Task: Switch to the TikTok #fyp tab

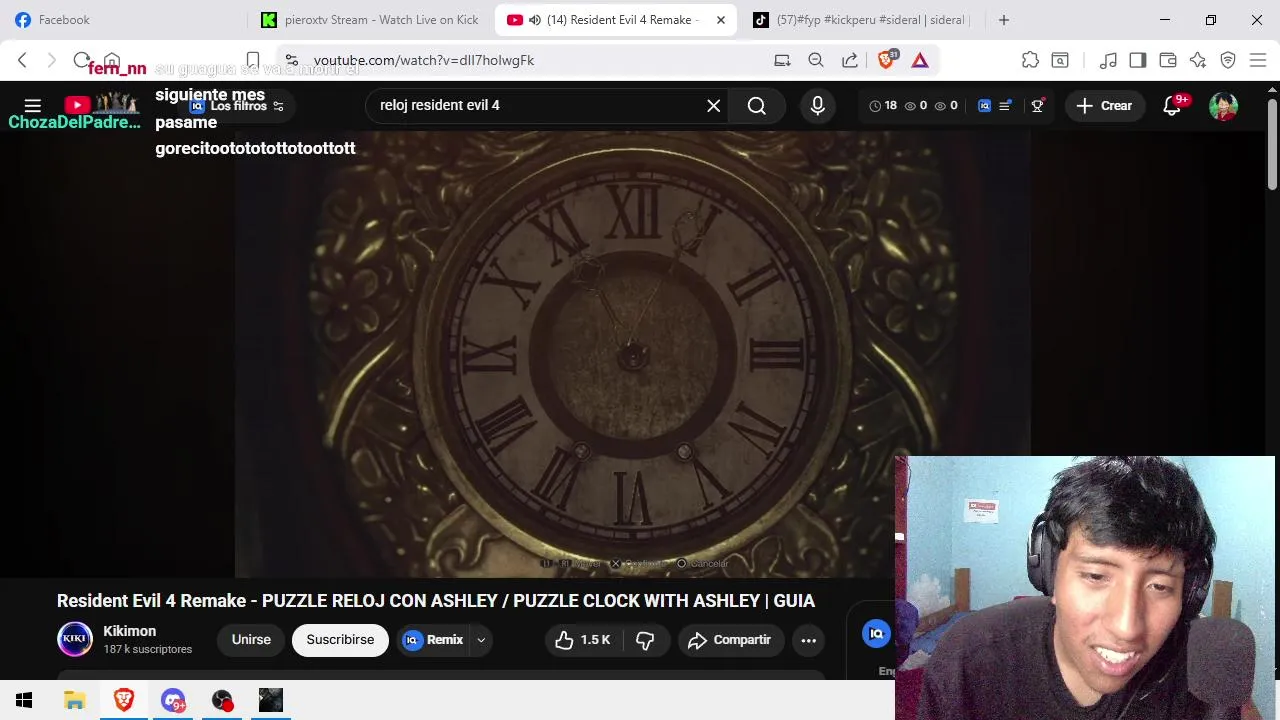Action: pos(861,20)
